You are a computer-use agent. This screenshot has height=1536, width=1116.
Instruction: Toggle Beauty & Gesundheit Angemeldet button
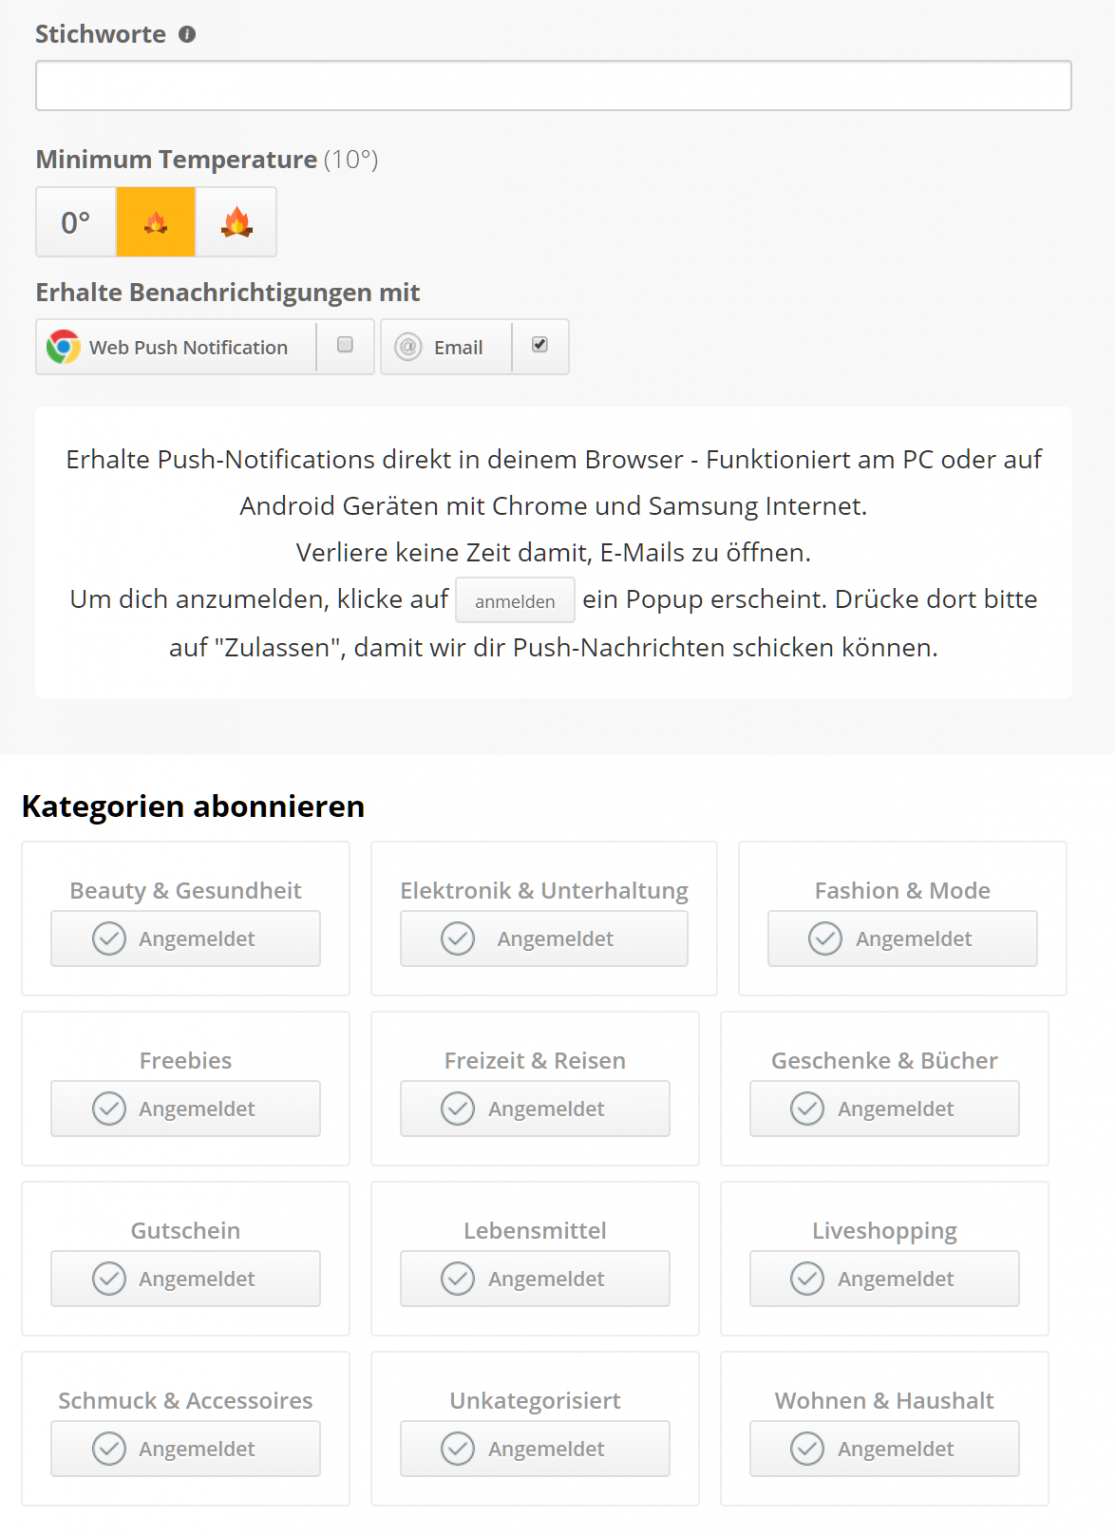[186, 938]
